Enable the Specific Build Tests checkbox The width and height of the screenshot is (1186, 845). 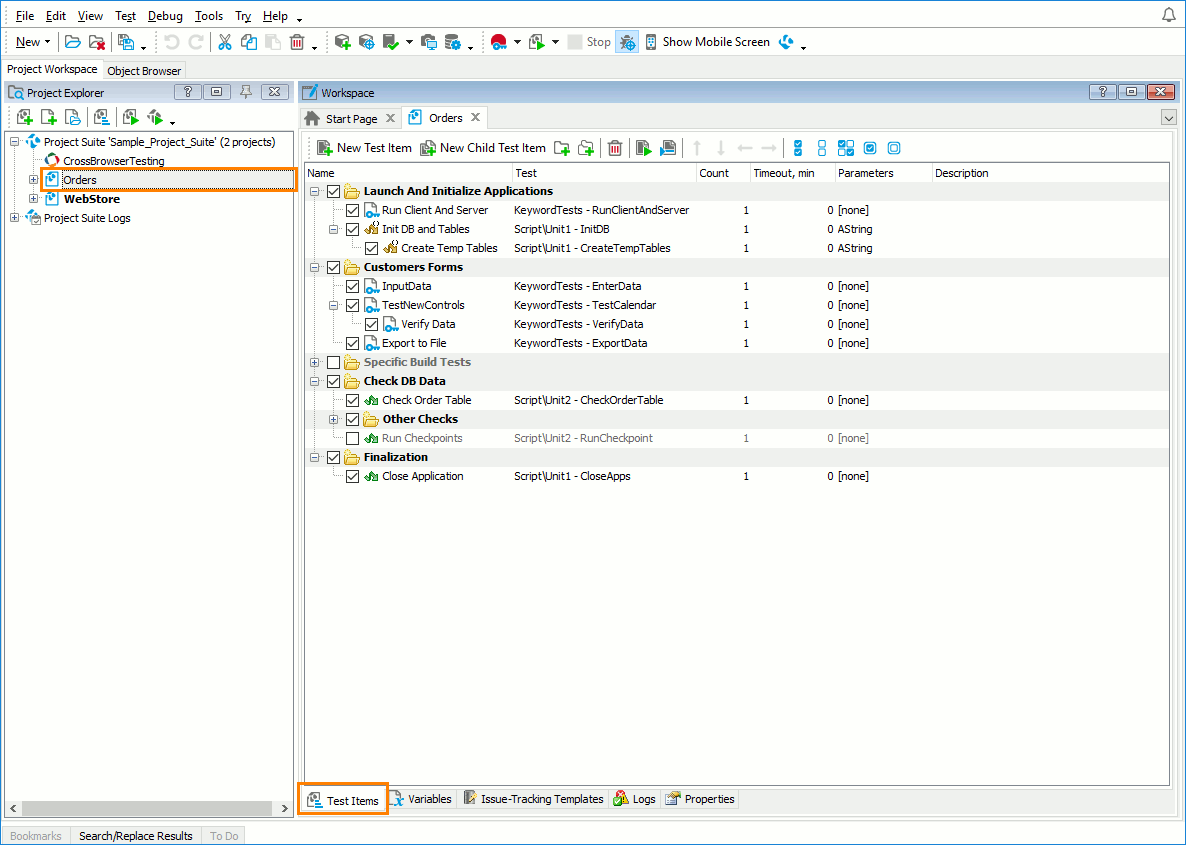coord(334,362)
